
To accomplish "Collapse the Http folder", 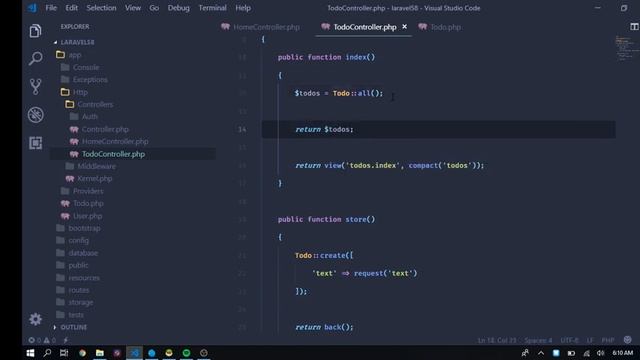I will point(80,92).
